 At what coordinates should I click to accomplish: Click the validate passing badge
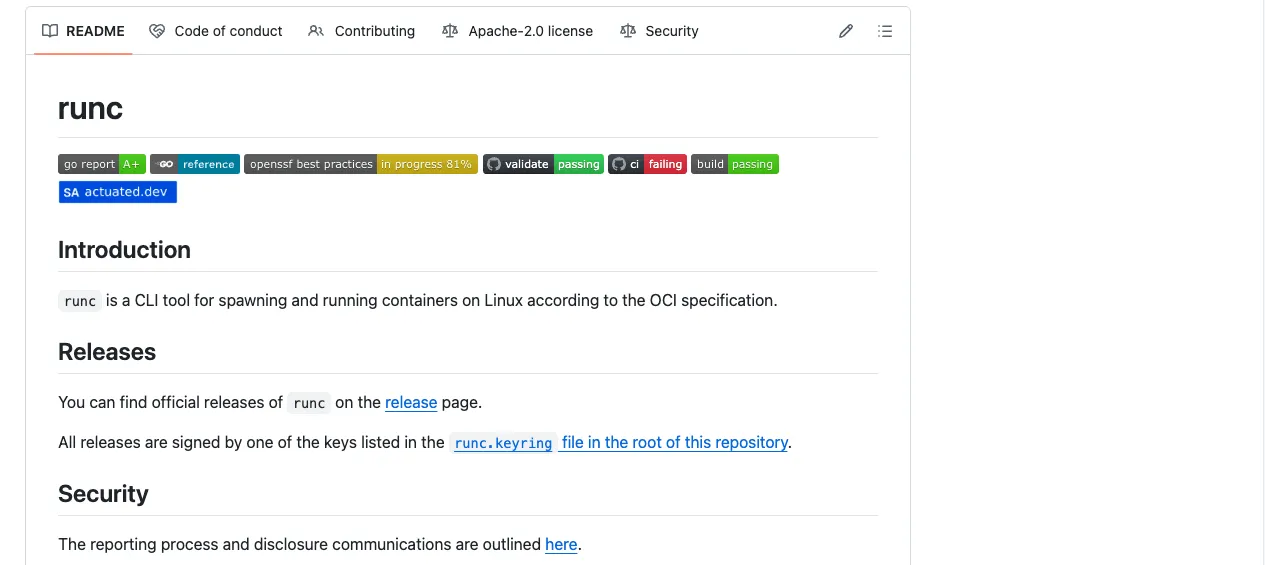543,164
